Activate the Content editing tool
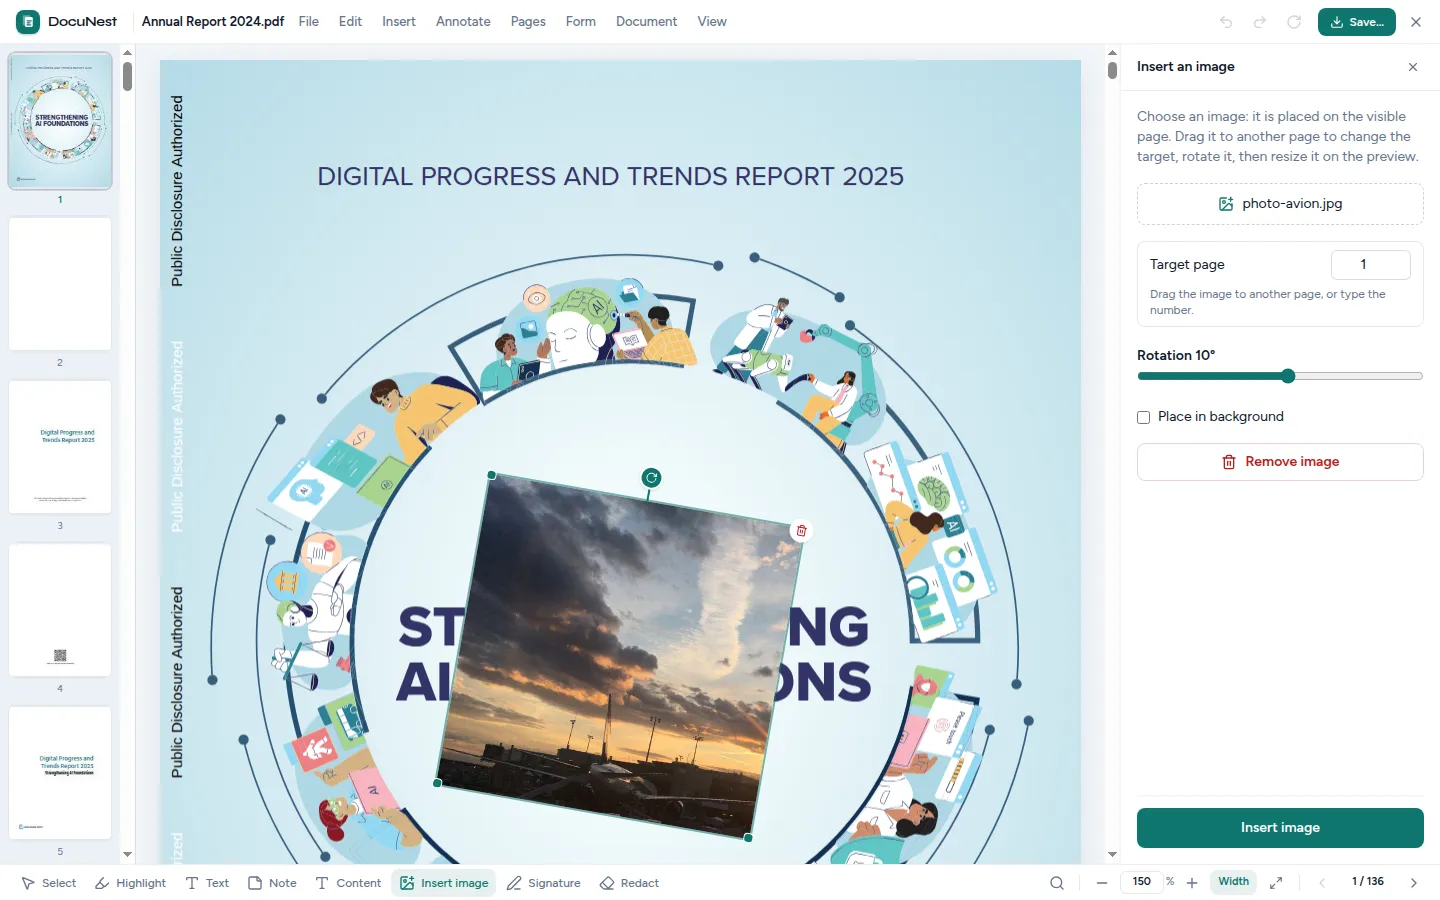The image size is (1440, 900). pyautogui.click(x=348, y=883)
